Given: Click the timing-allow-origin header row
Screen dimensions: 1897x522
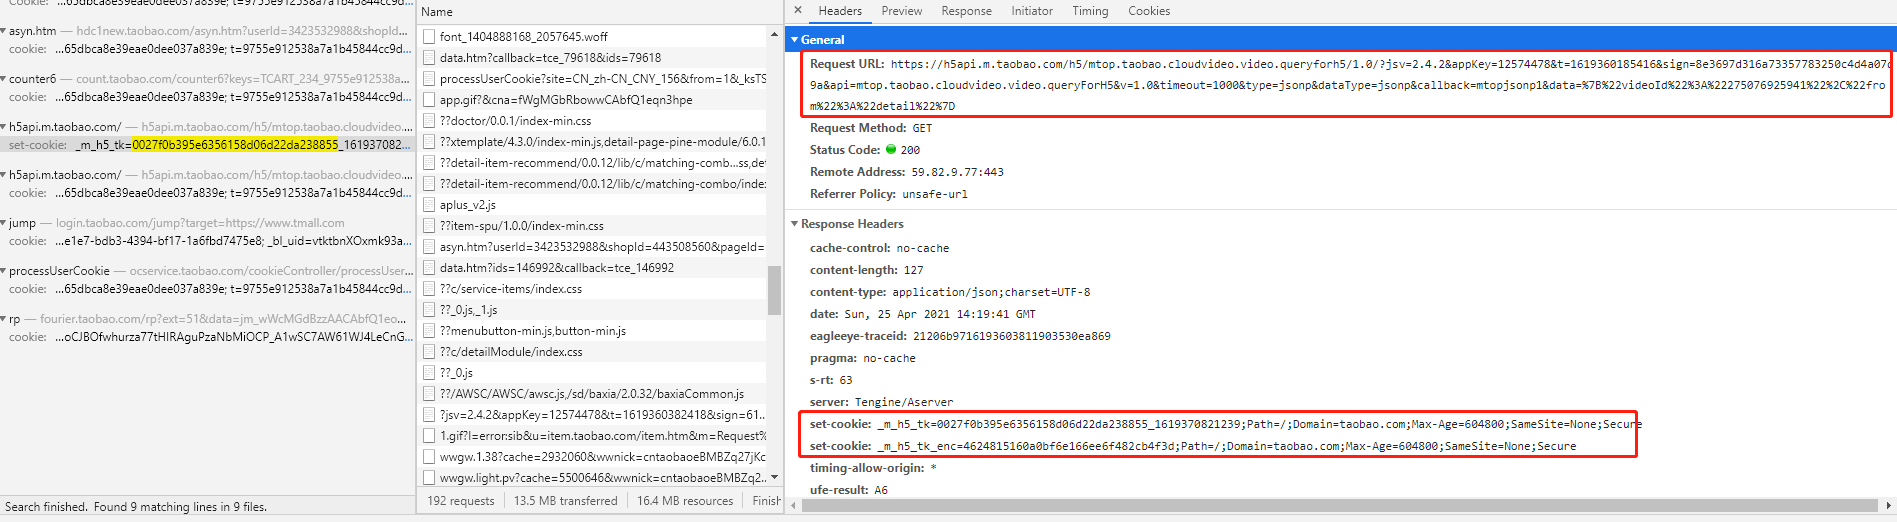Looking at the screenshot, I should (873, 468).
